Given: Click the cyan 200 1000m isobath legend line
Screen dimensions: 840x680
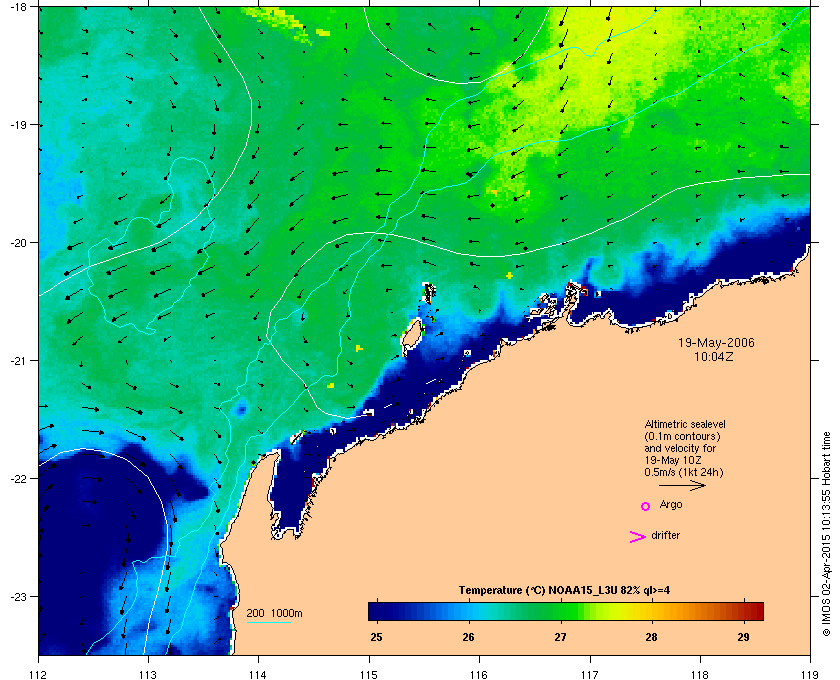Looking at the screenshot, I should (x=268, y=623).
